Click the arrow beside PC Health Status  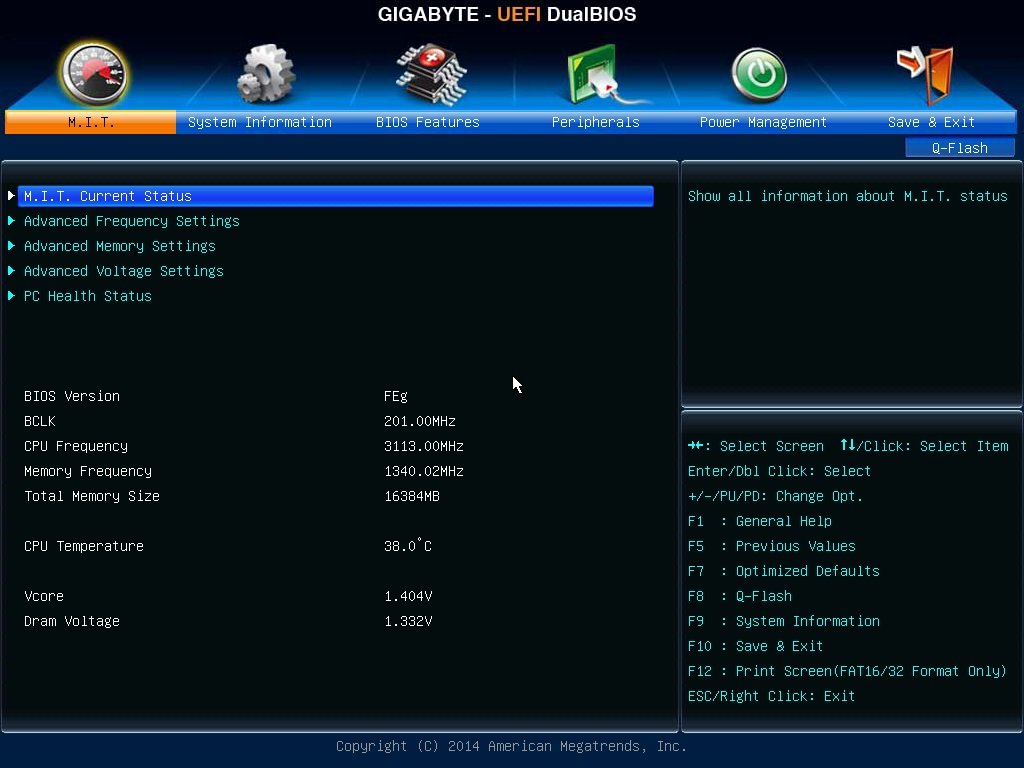(11, 295)
